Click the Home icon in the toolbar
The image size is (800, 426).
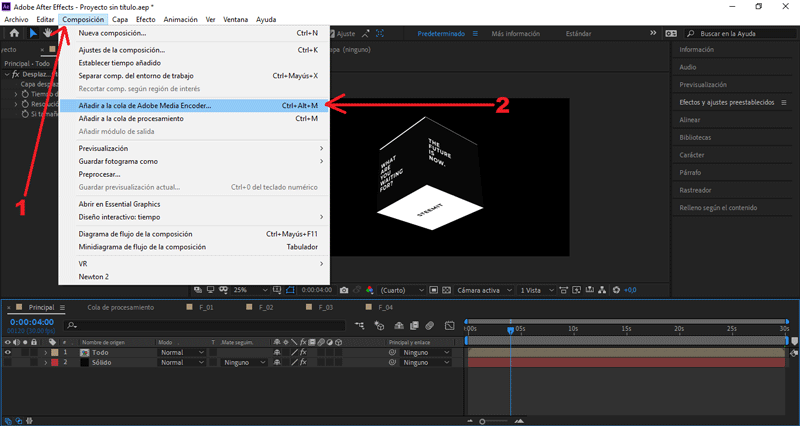[15, 33]
